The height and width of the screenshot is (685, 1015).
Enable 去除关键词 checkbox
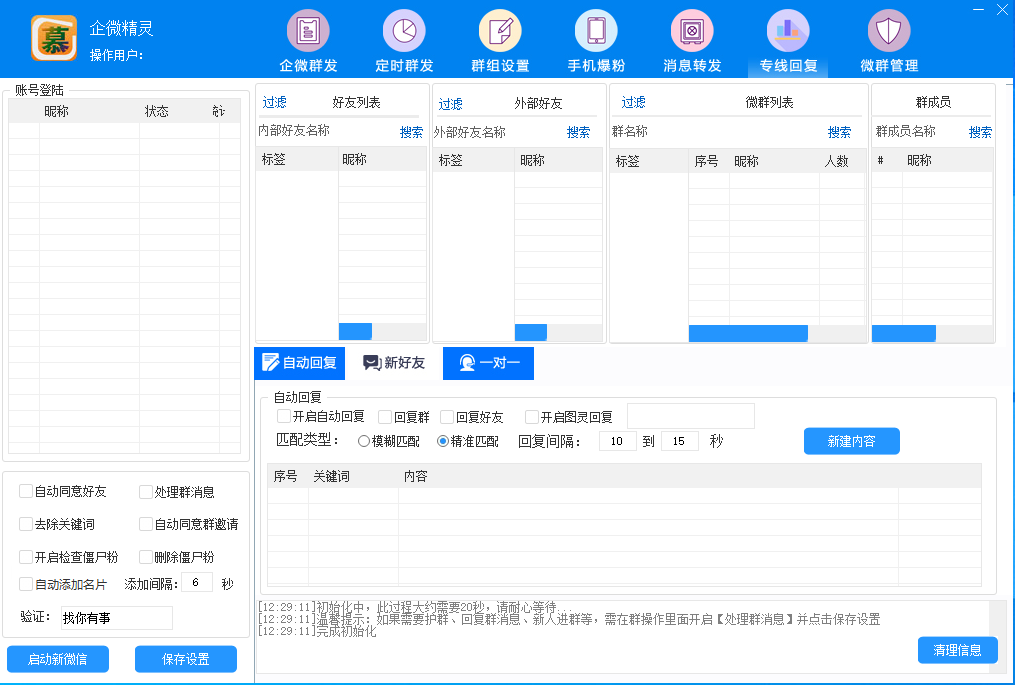26,524
